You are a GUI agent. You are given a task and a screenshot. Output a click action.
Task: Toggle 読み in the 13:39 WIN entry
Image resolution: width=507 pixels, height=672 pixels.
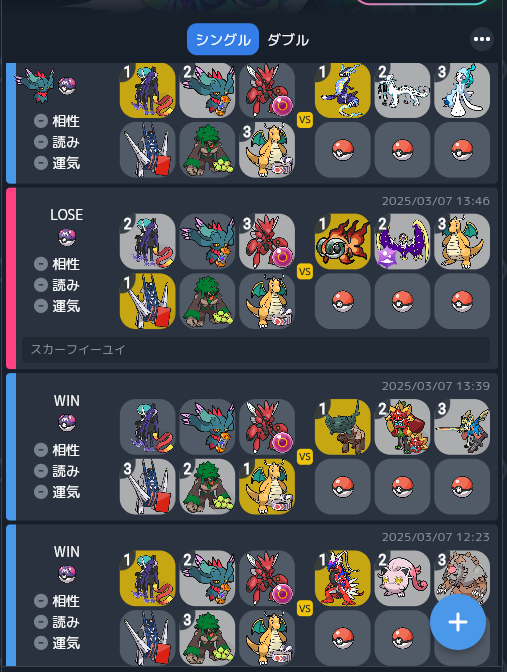57,471
